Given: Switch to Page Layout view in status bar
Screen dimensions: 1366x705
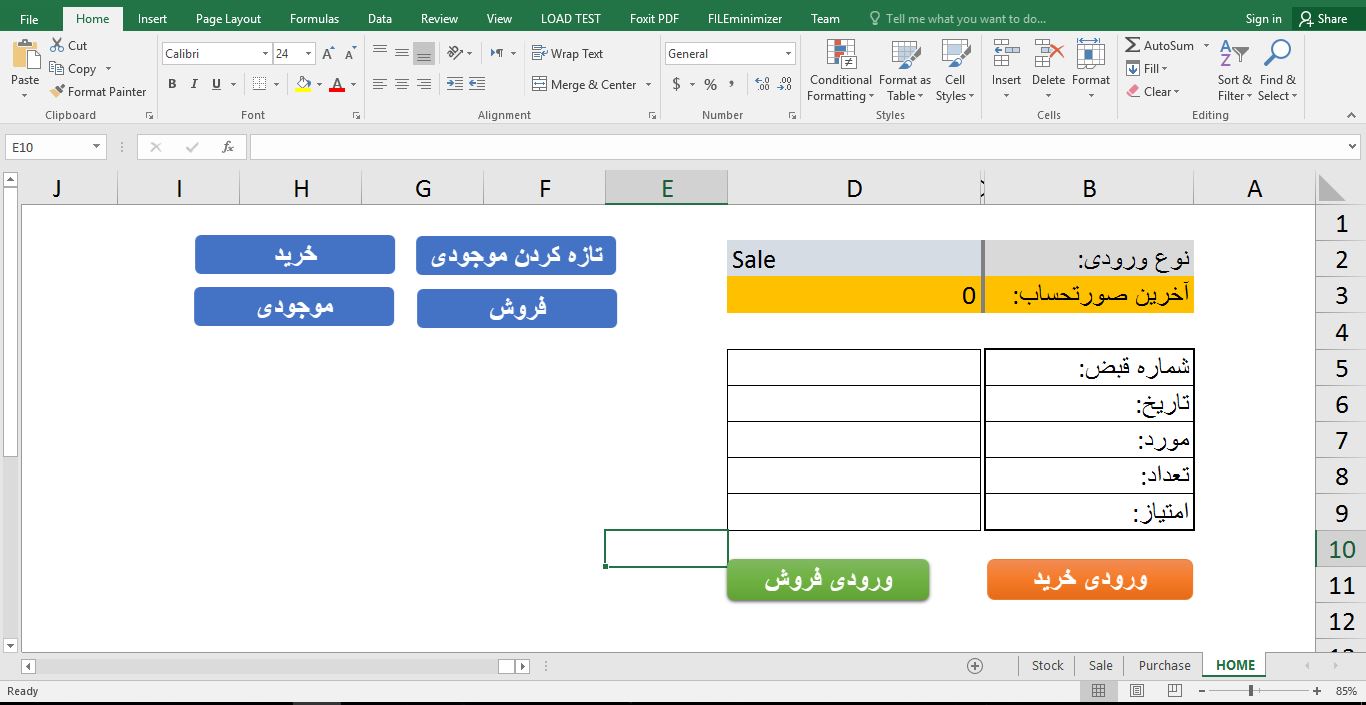Looking at the screenshot, I should point(1136,691).
